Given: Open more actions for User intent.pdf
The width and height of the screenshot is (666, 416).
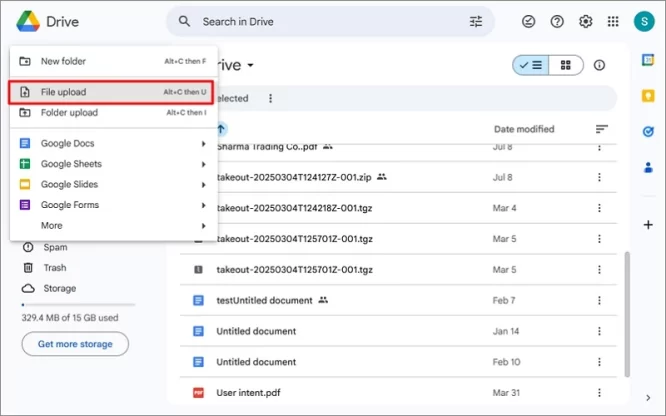Looking at the screenshot, I should click(x=599, y=393).
